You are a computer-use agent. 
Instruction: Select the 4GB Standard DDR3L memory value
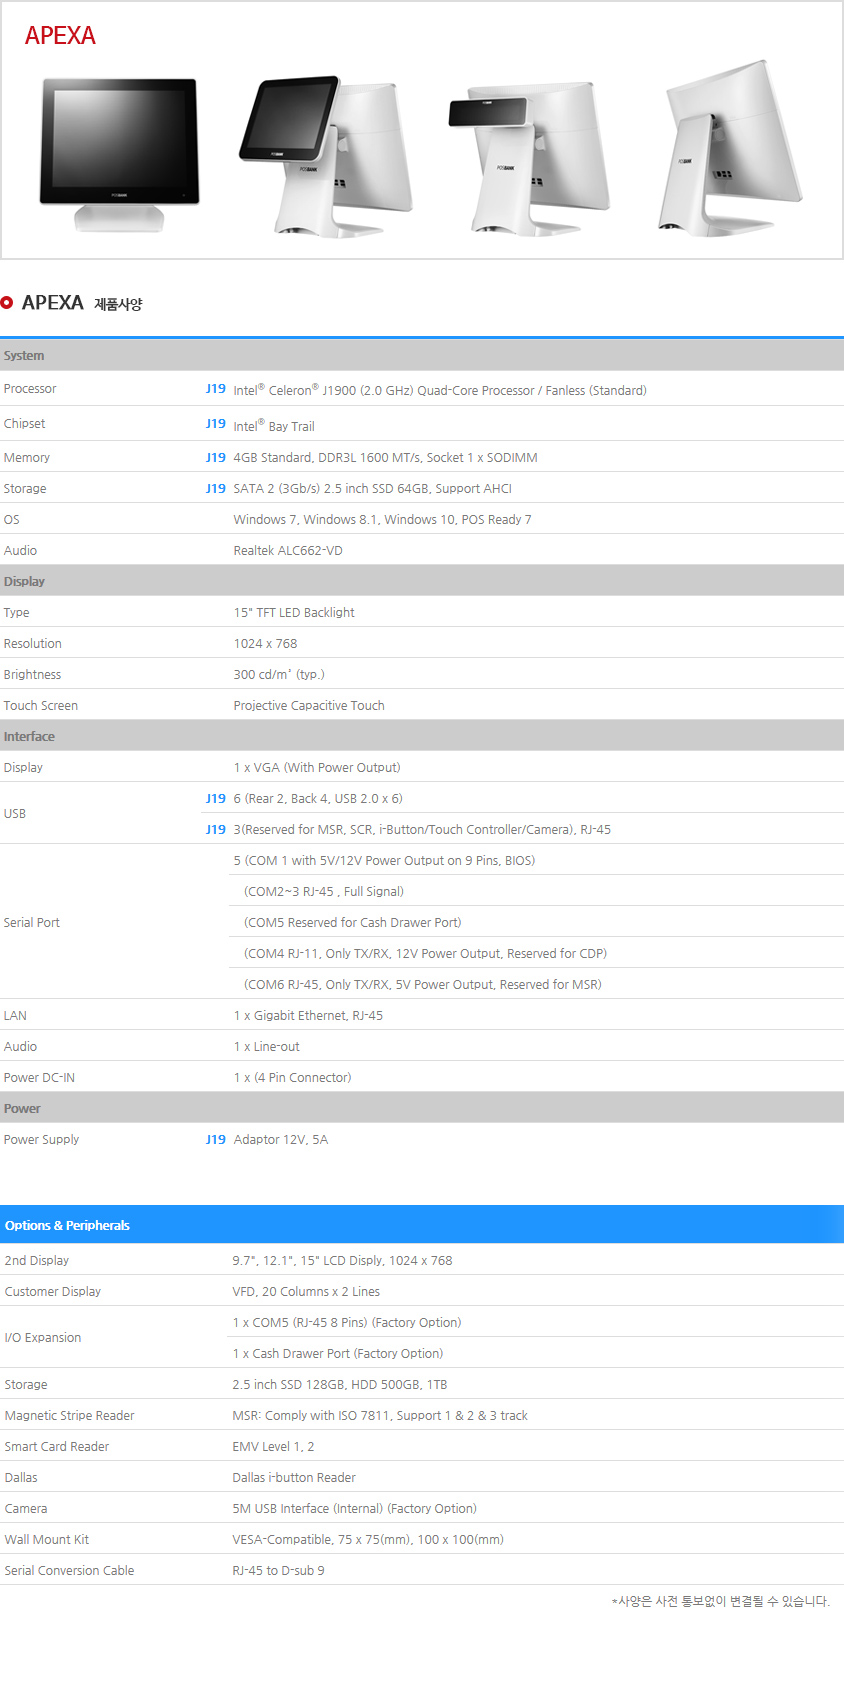[x=385, y=458]
